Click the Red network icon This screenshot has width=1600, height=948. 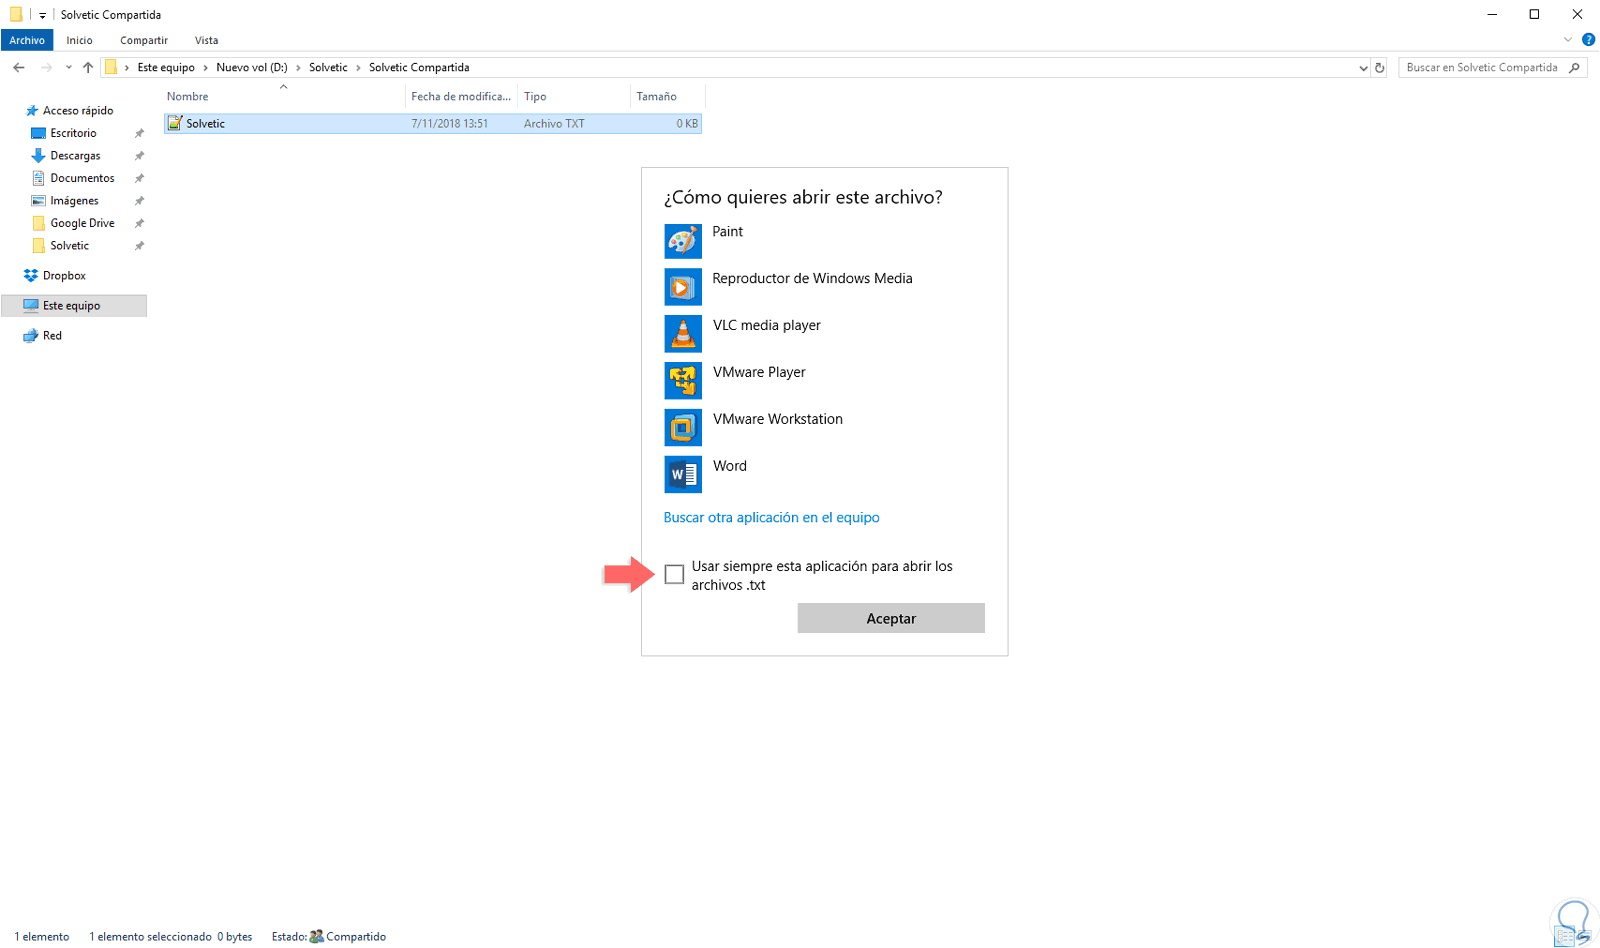(x=31, y=336)
